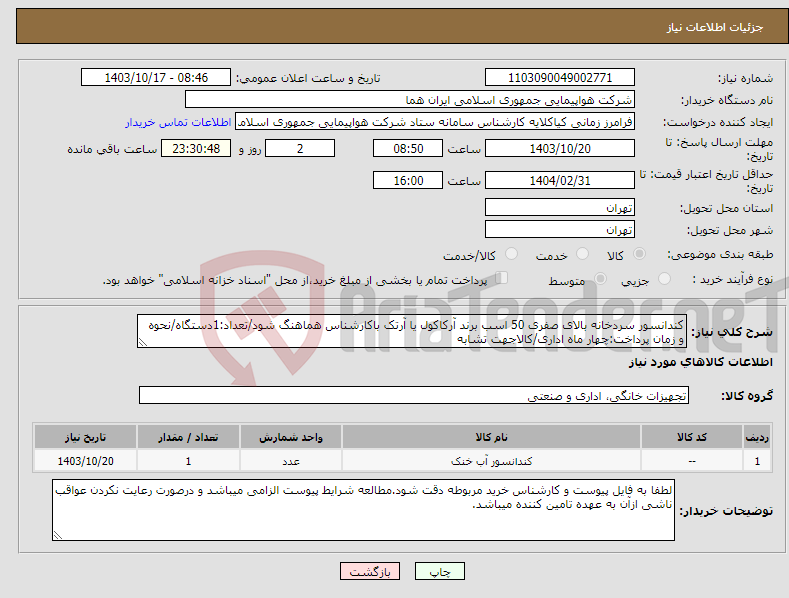This screenshot has width=789, height=598.
Task: Click the شرح کلی نیاز label
Action: tap(732, 332)
